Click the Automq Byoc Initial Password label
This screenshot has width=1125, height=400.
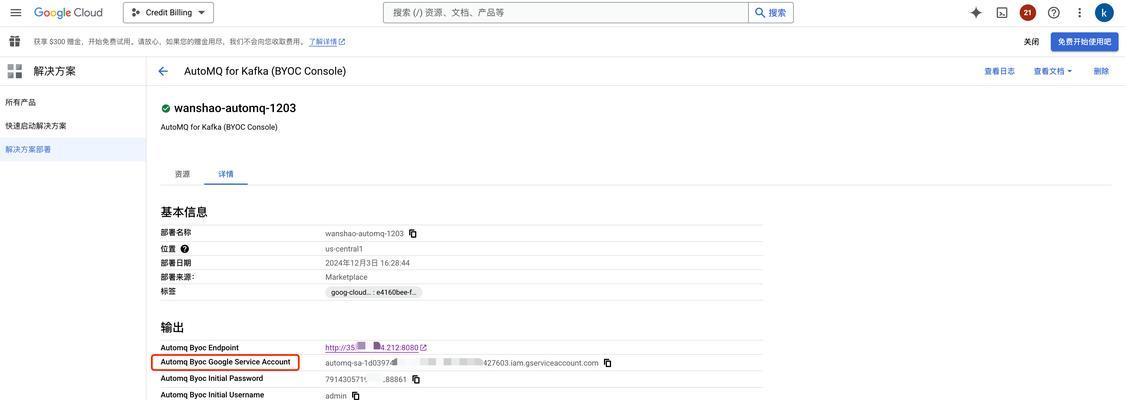212,378
